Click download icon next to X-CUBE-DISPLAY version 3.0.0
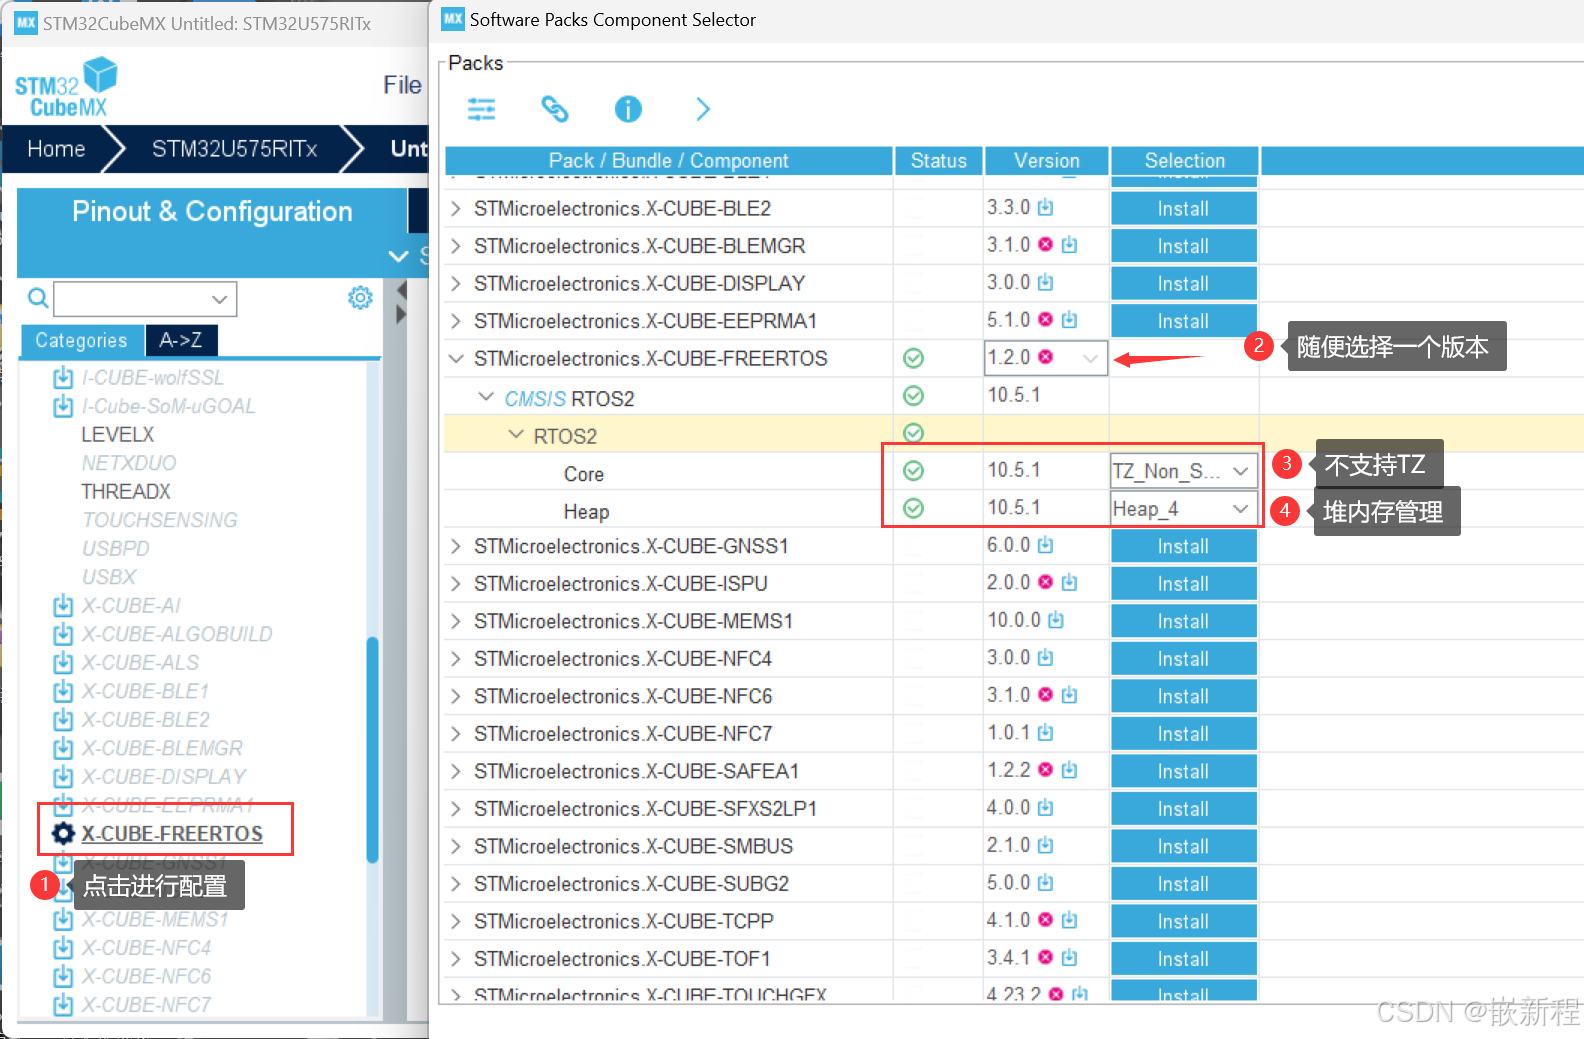 tap(1046, 282)
